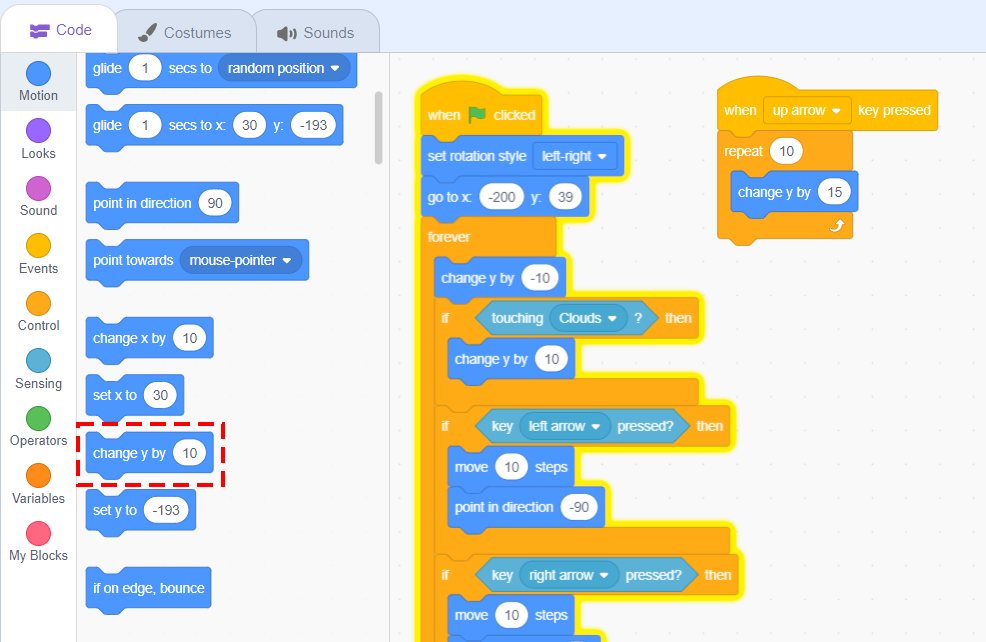
Task: Select the forever loop block
Action: (x=449, y=237)
